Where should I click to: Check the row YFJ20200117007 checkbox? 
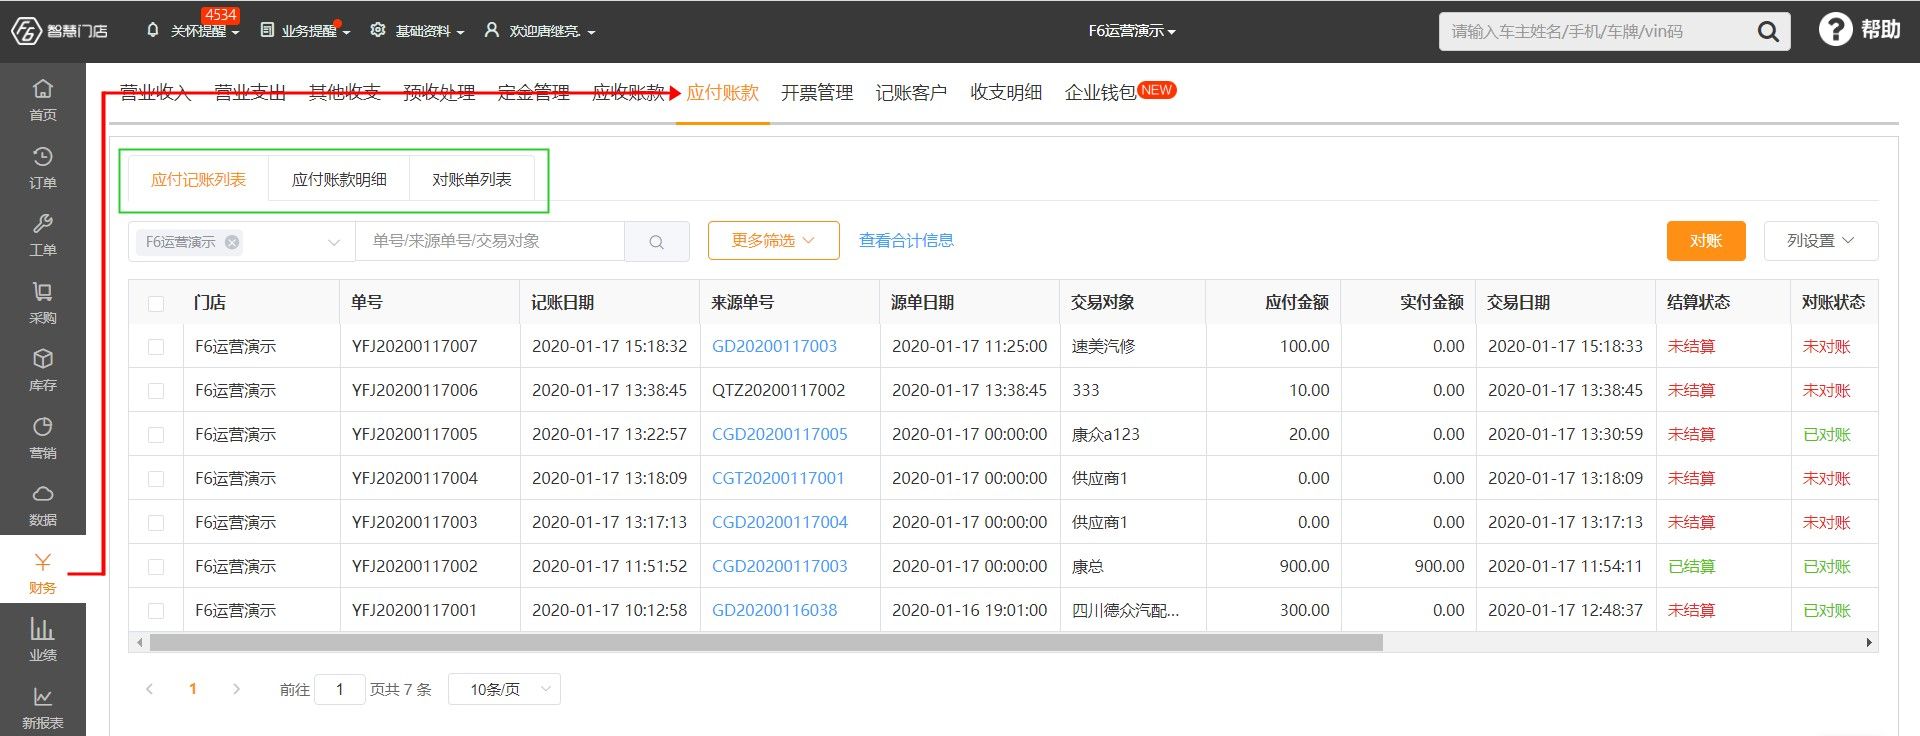156,347
